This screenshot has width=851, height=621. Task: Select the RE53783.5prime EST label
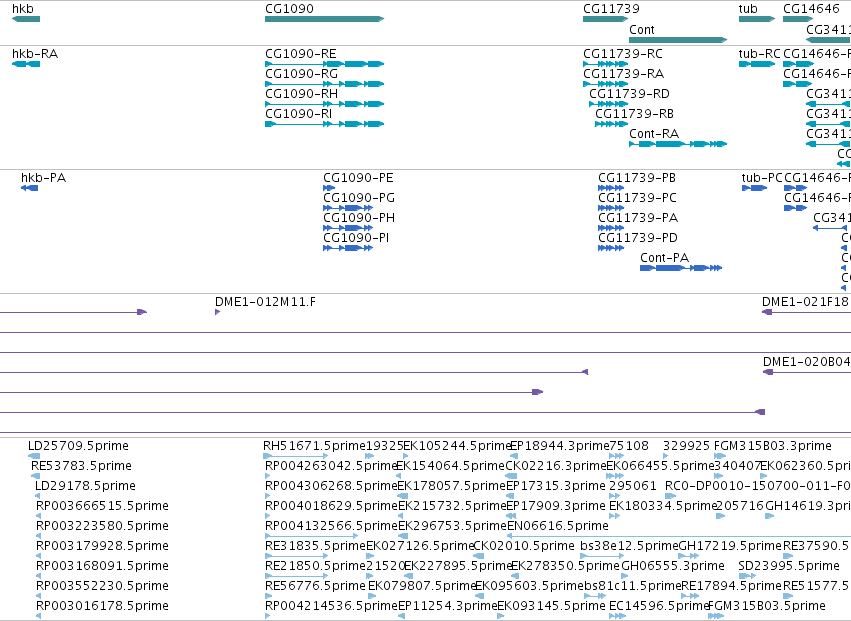pos(81,466)
